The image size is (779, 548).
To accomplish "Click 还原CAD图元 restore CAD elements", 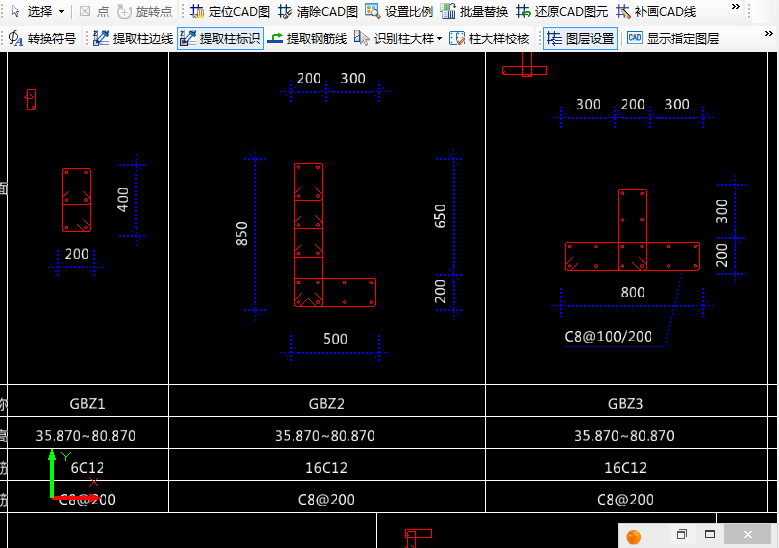I will tap(562, 11).
